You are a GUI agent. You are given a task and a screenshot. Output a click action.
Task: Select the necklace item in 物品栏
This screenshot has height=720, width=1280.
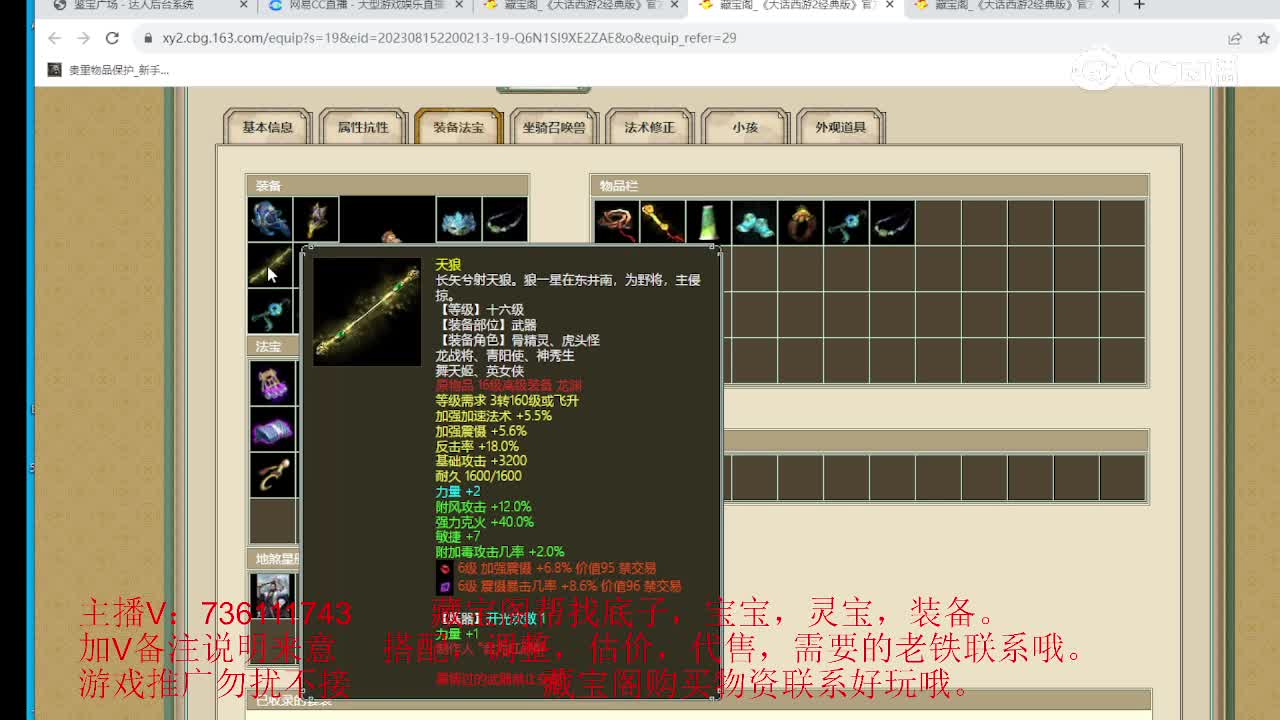[x=892, y=222]
